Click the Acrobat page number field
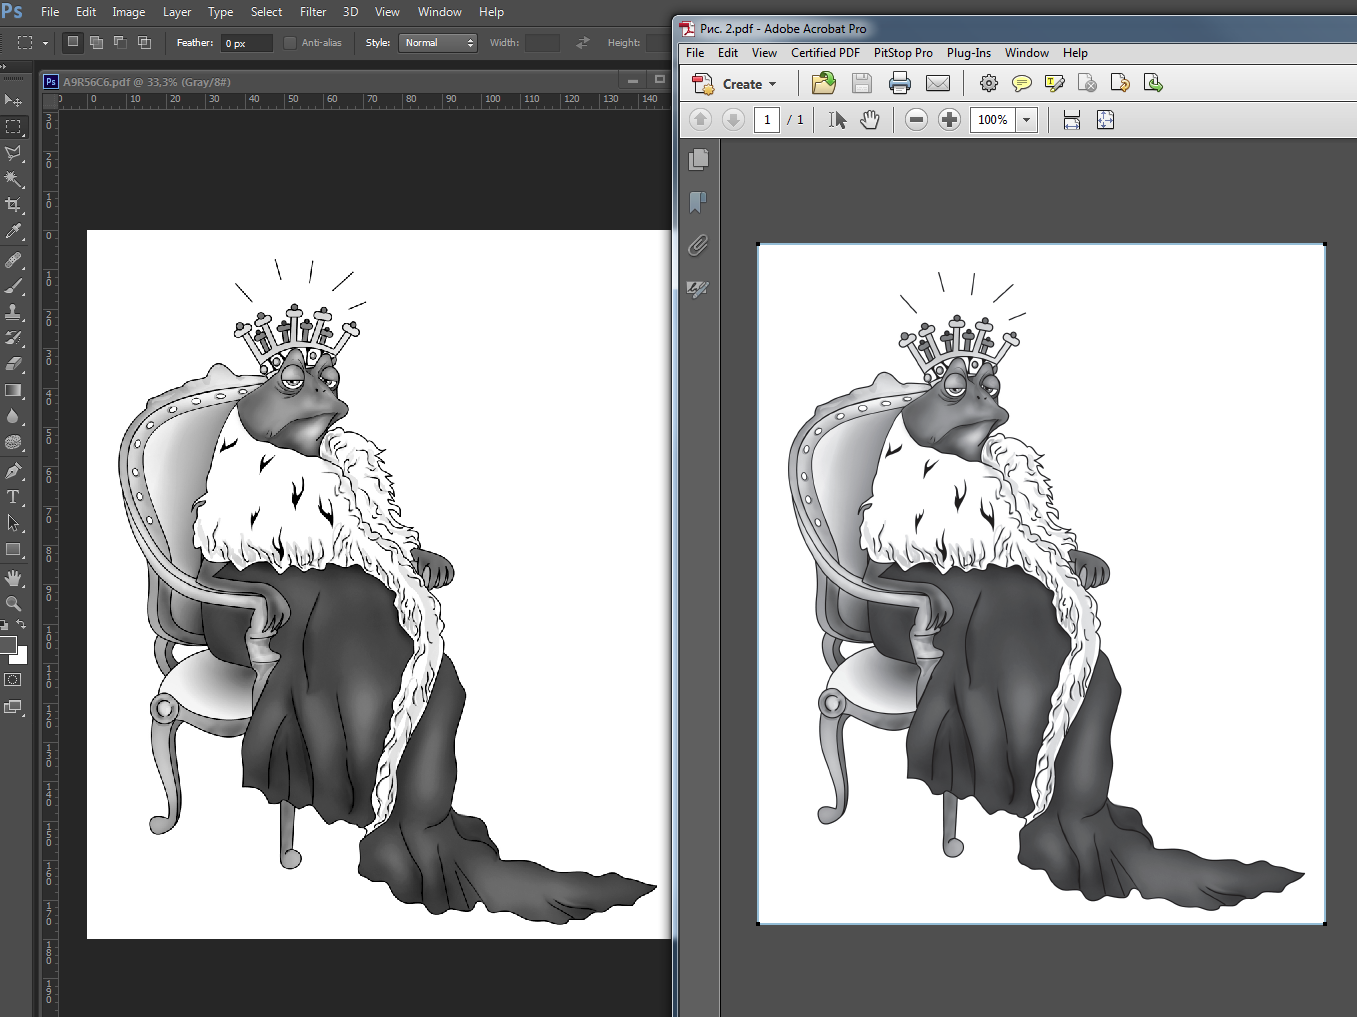The height and width of the screenshot is (1017, 1357). [x=767, y=120]
